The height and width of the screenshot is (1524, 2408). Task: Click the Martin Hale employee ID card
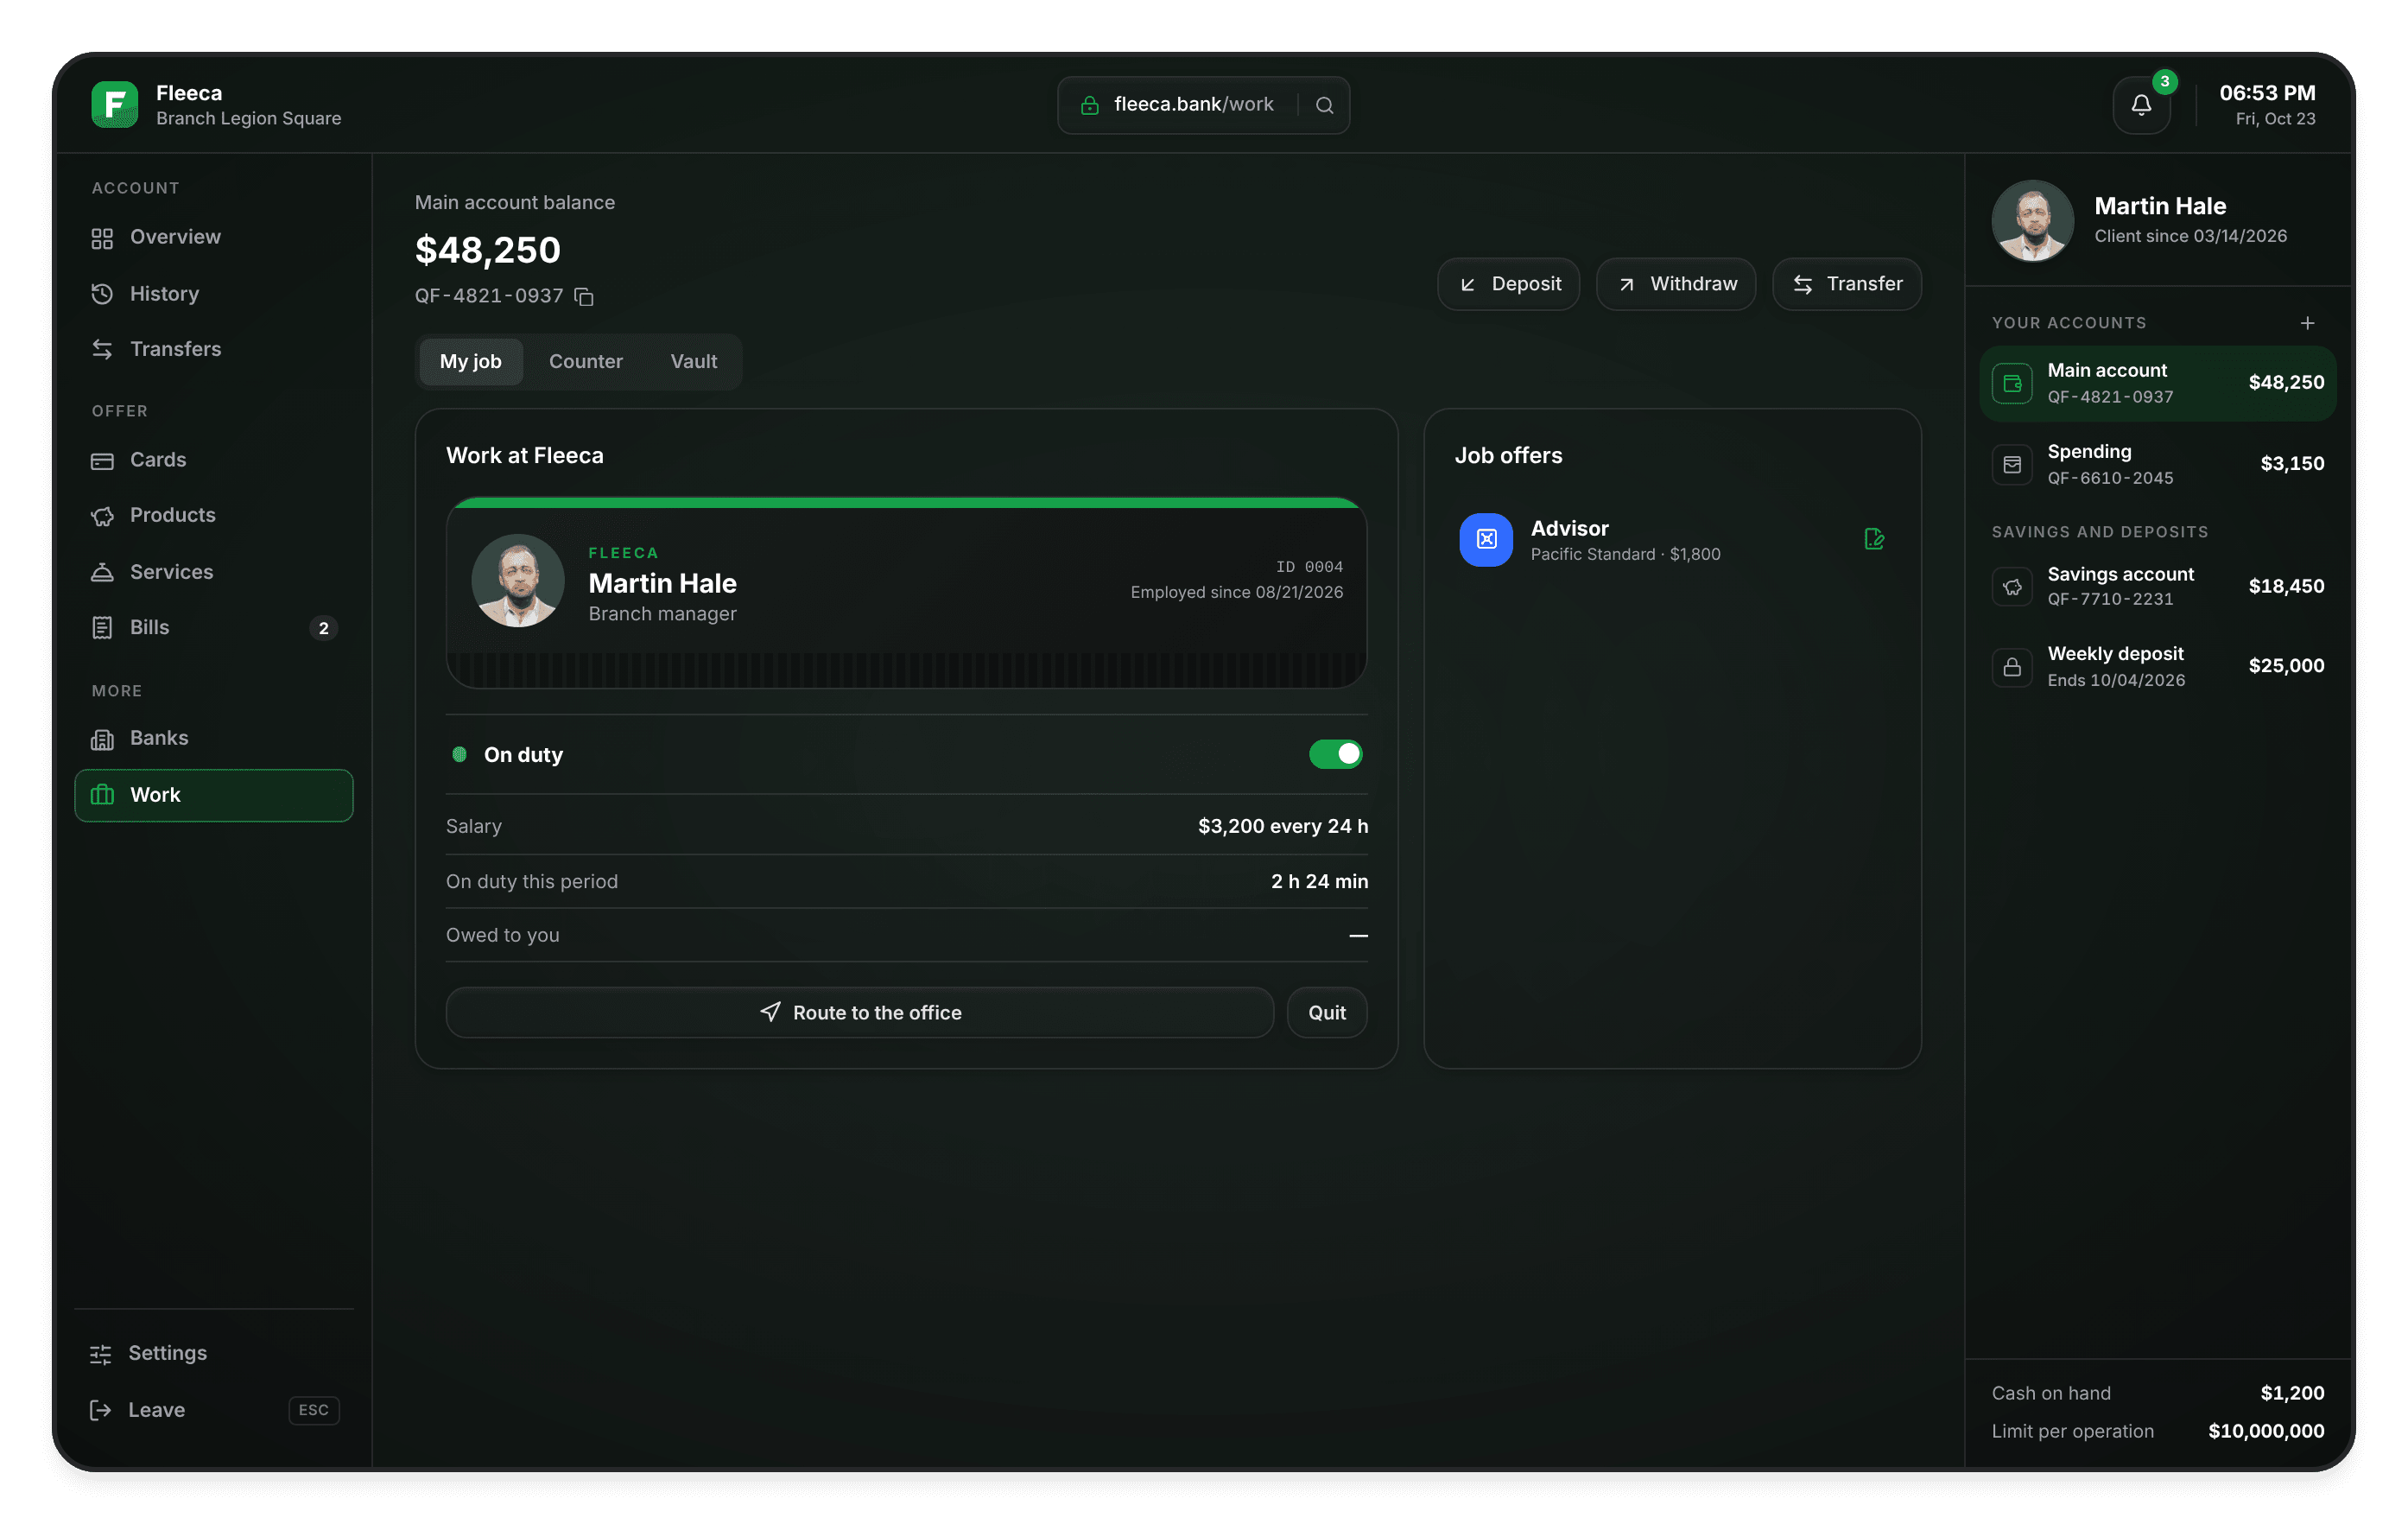[x=906, y=592]
